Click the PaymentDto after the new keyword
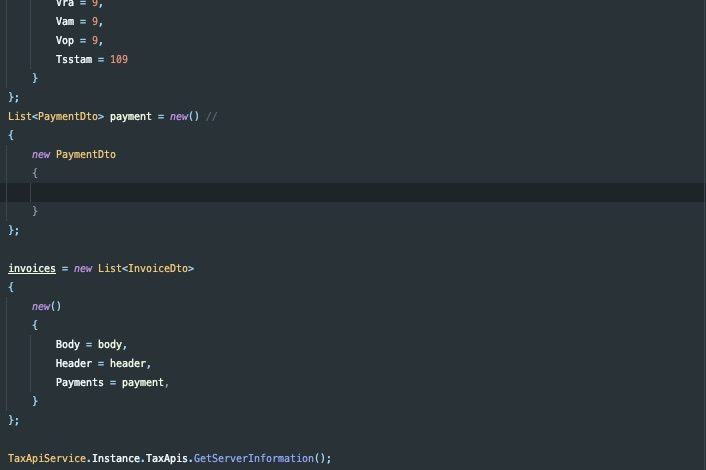This screenshot has width=706, height=470. pos(86,154)
